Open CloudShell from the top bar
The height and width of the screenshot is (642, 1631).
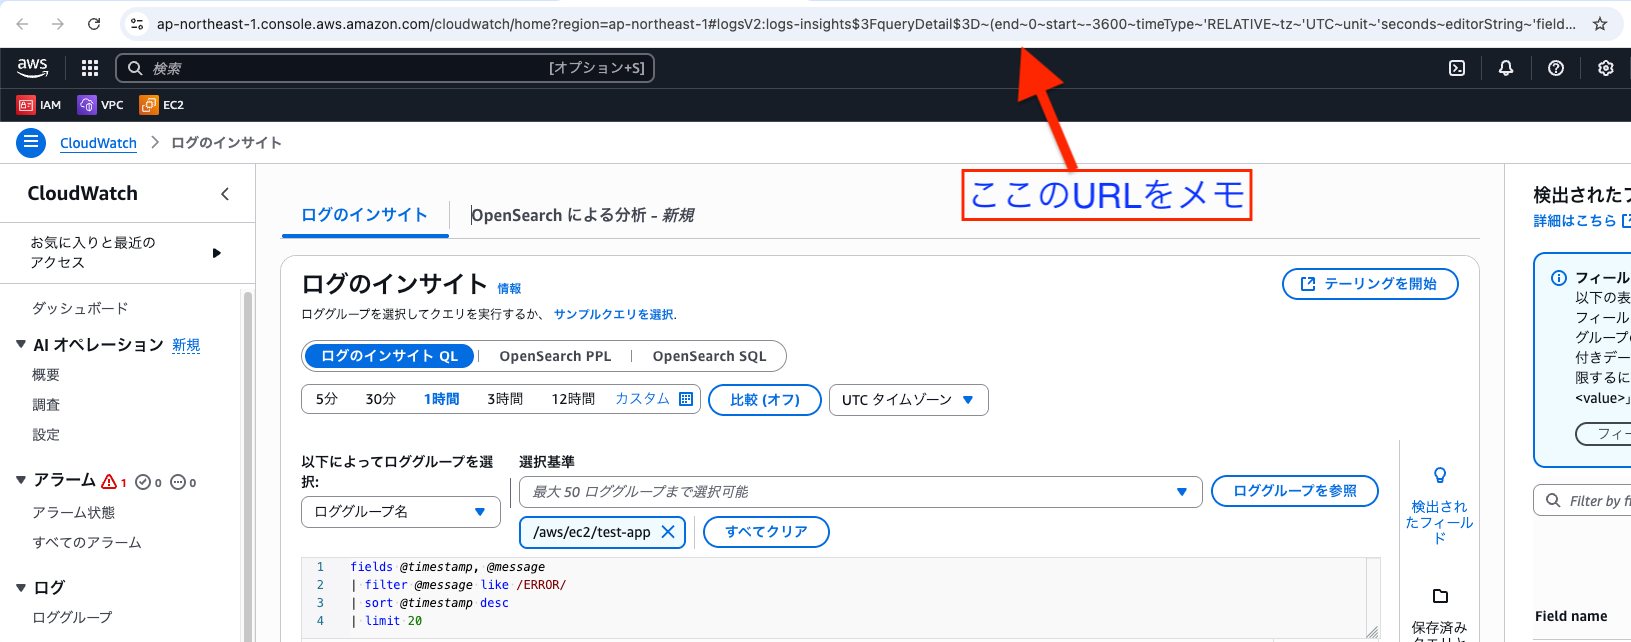[x=1457, y=68]
